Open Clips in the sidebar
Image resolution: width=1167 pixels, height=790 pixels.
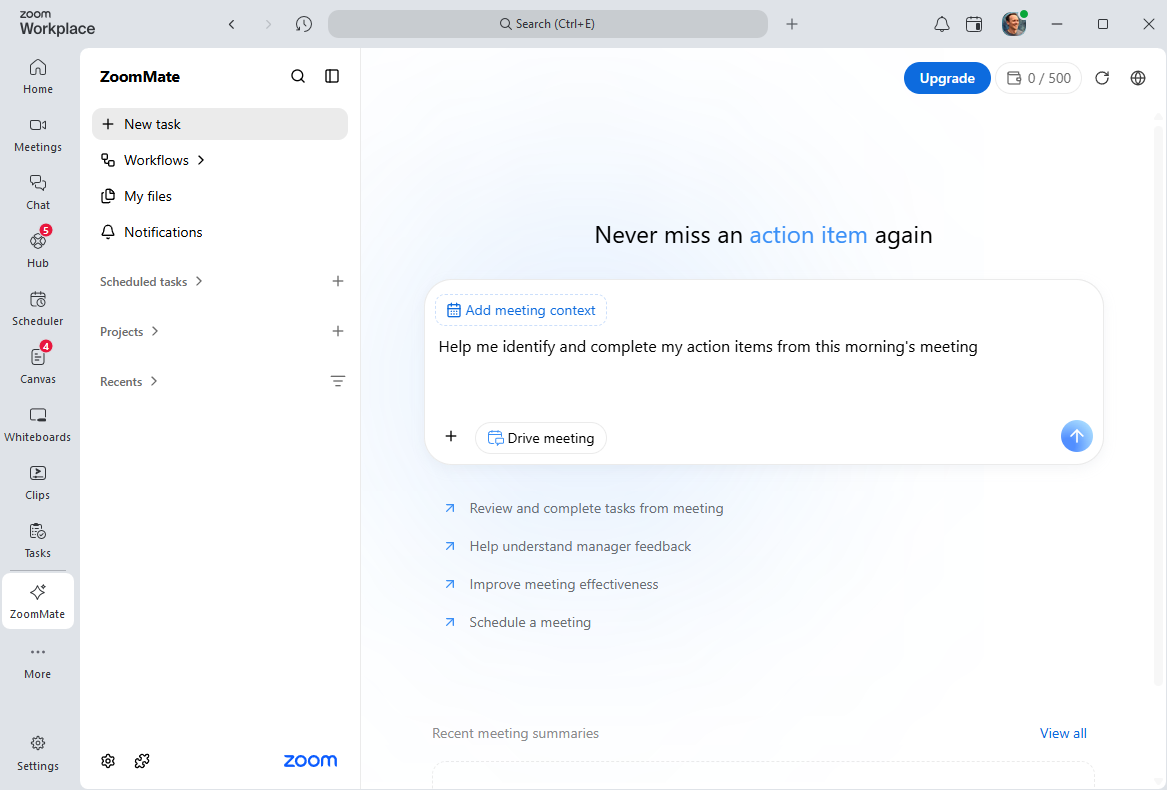(38, 483)
